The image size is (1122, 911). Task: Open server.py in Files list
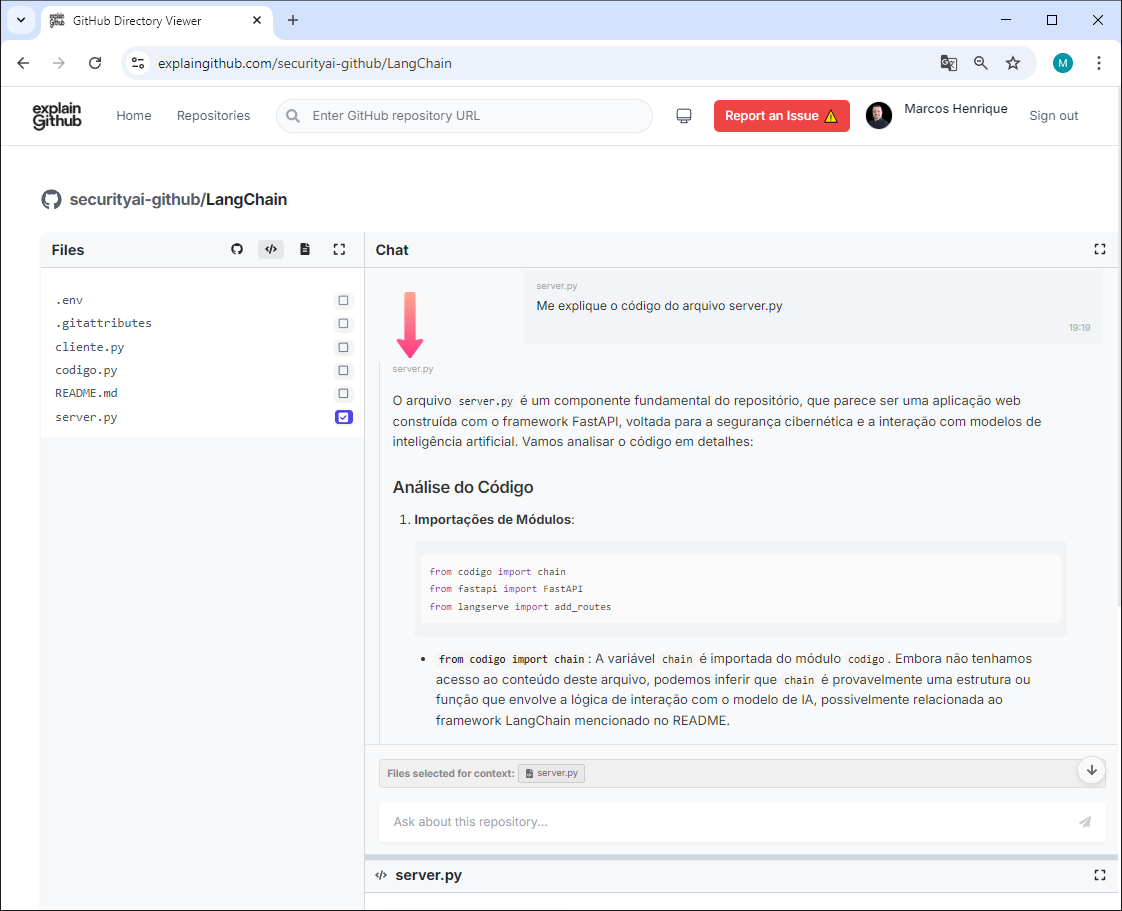click(x=86, y=417)
